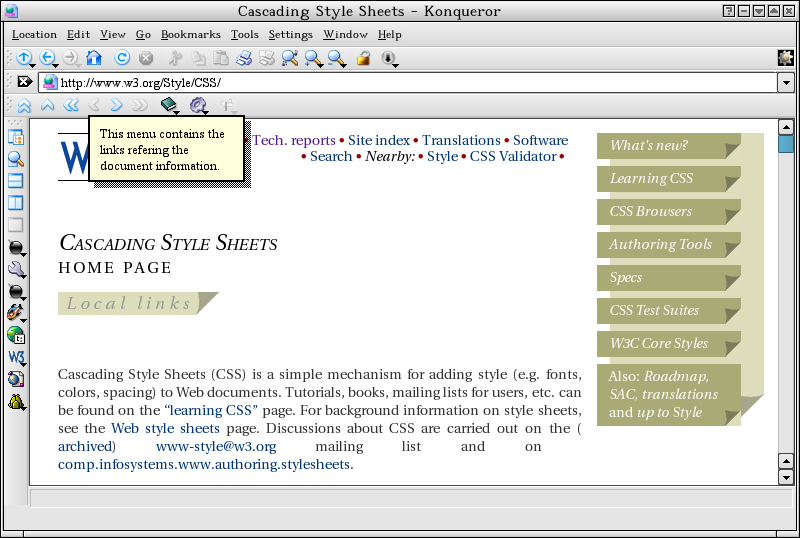800x538 pixels.
Task: Click the URL address input field
Action: pyautogui.click(x=400, y=82)
